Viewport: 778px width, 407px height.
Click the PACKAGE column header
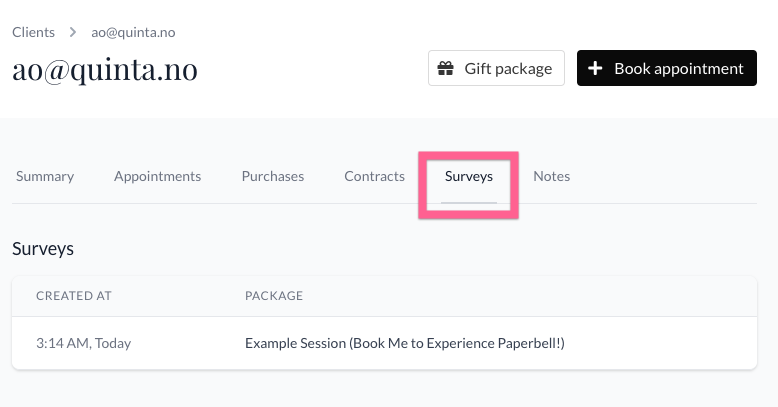coord(274,296)
